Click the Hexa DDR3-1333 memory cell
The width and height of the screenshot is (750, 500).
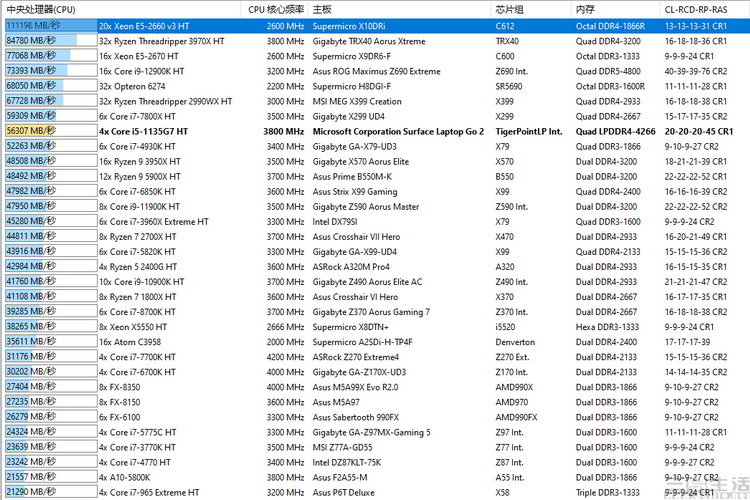click(606, 327)
